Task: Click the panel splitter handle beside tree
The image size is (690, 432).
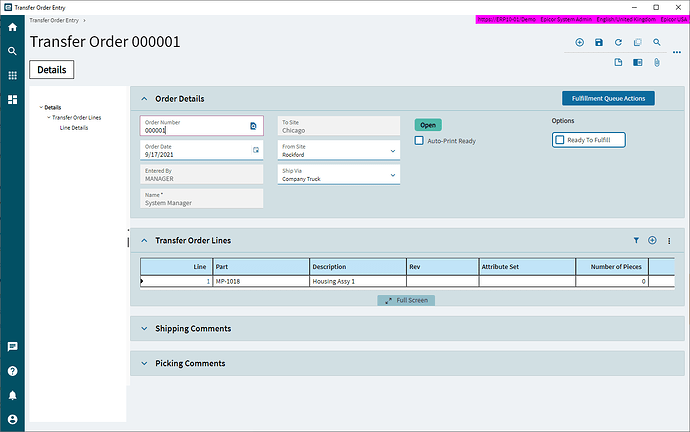Action: (x=128, y=242)
